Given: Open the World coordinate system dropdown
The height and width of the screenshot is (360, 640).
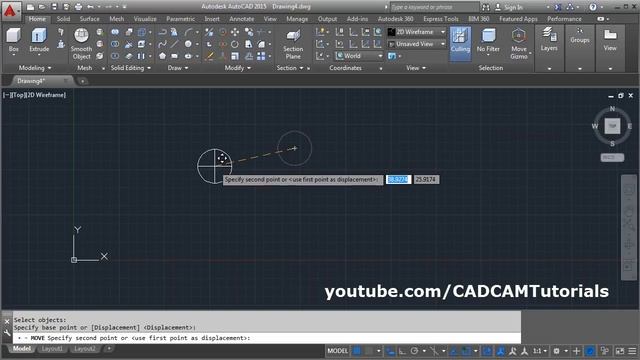Looking at the screenshot, I should point(359,56).
